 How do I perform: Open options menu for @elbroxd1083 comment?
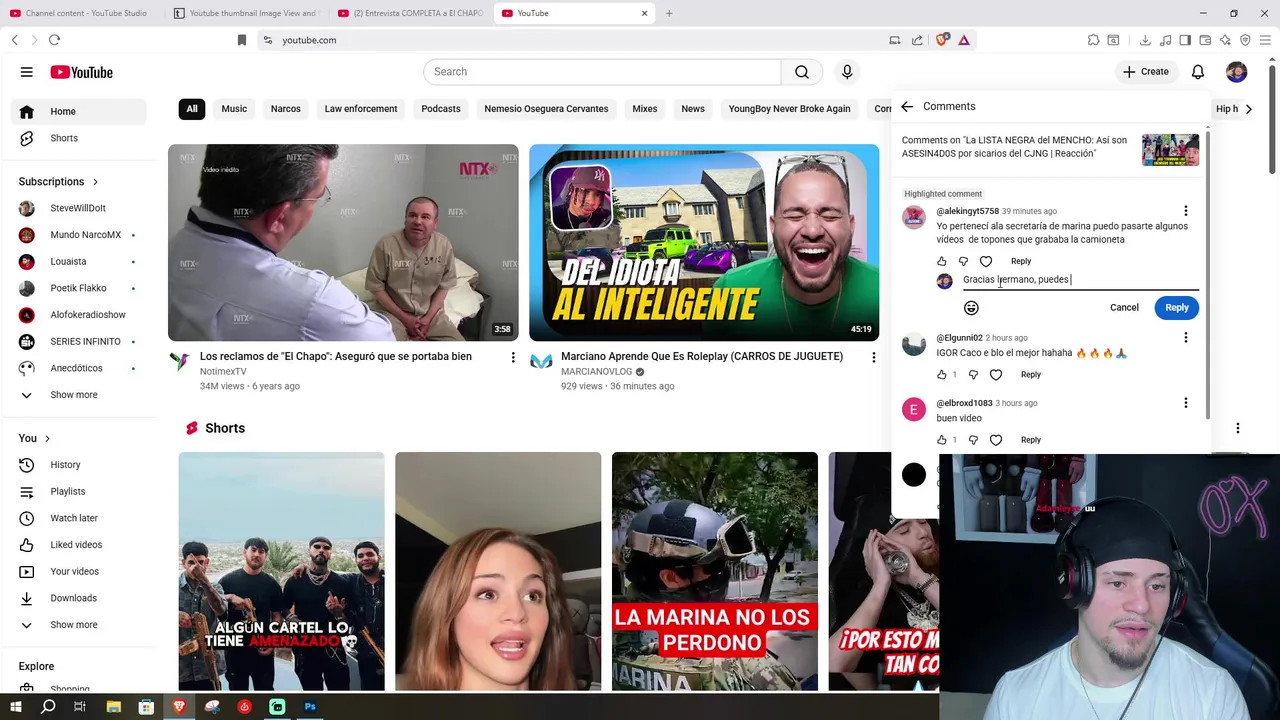(1186, 403)
